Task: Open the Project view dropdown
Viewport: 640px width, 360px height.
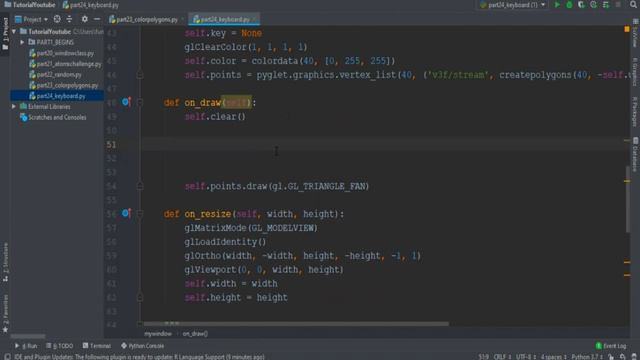Action: pyautogui.click(x=31, y=19)
